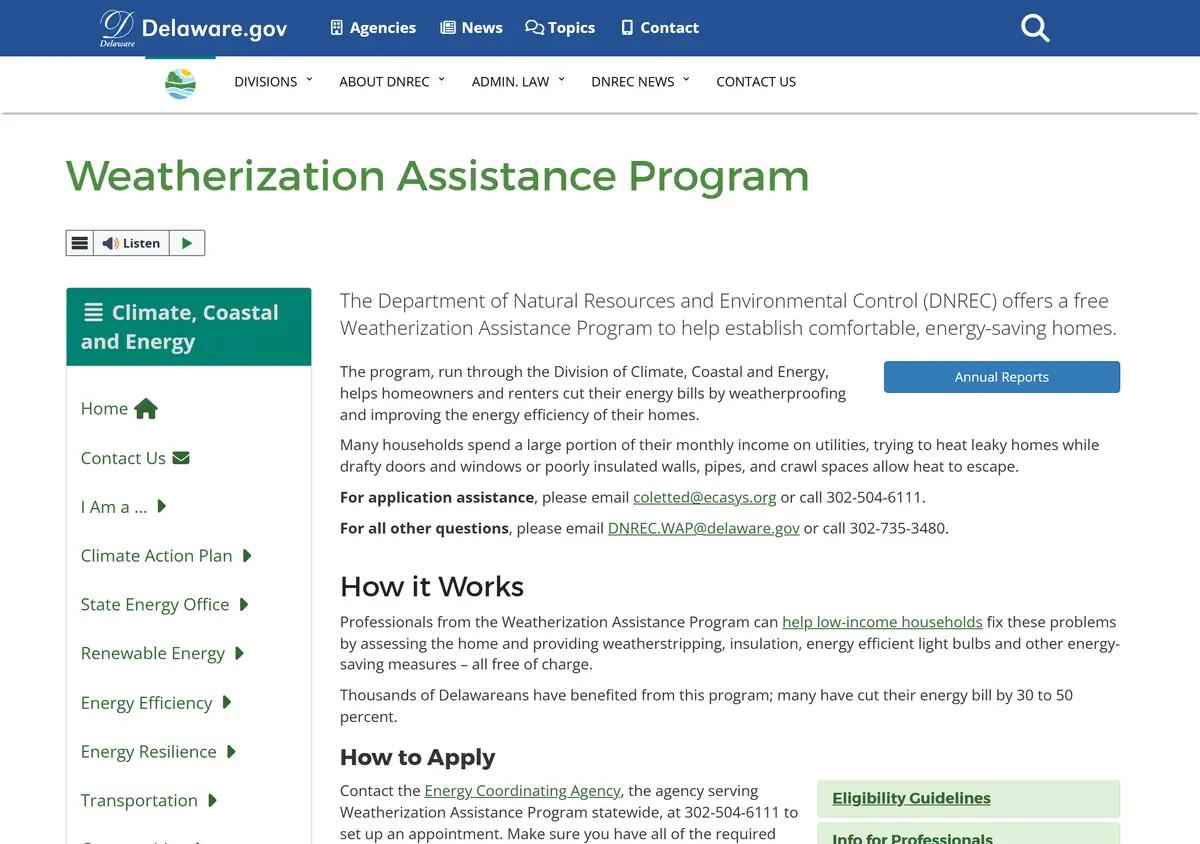Click the Listen speaker button
The height and width of the screenshot is (844, 1200).
click(131, 243)
